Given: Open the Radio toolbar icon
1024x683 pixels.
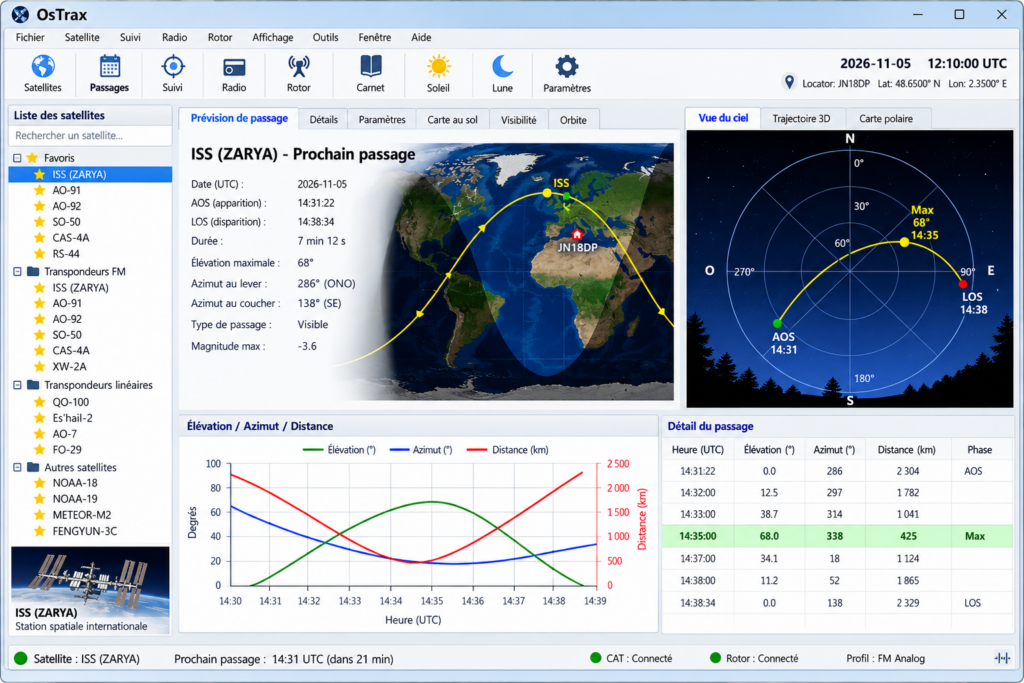Looking at the screenshot, I should (234, 67).
